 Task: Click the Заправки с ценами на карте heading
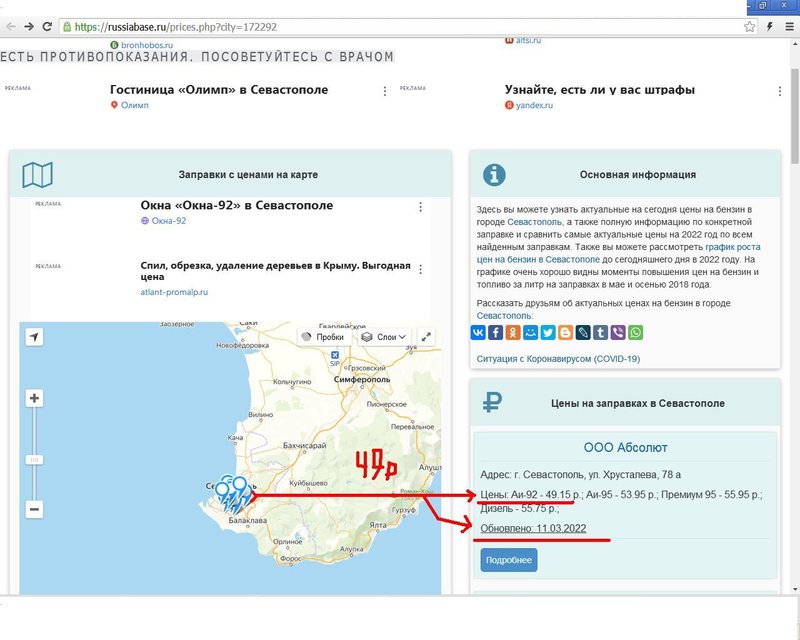click(248, 175)
